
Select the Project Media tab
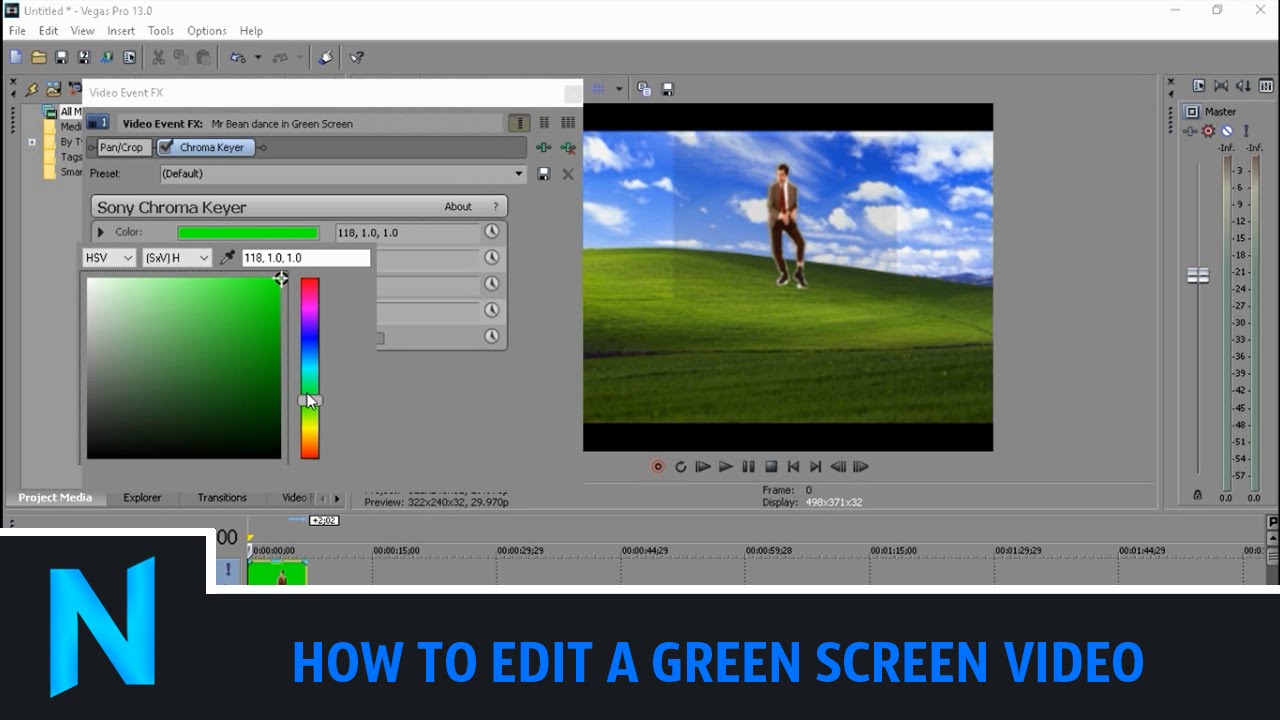[x=55, y=498]
